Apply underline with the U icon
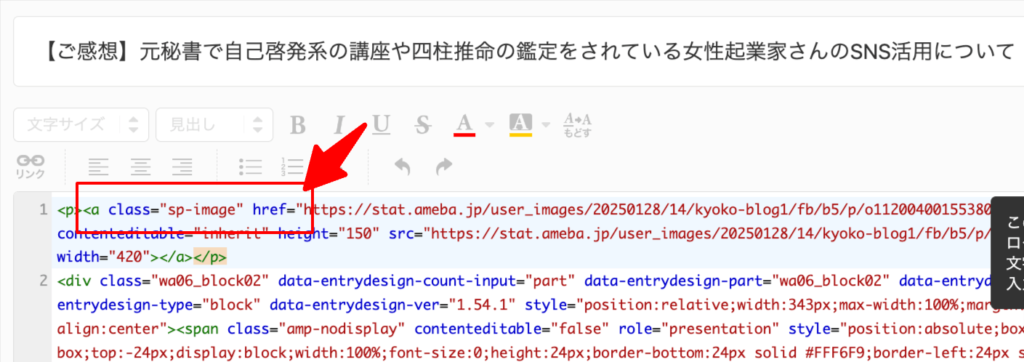1024x362 pixels. coord(381,124)
